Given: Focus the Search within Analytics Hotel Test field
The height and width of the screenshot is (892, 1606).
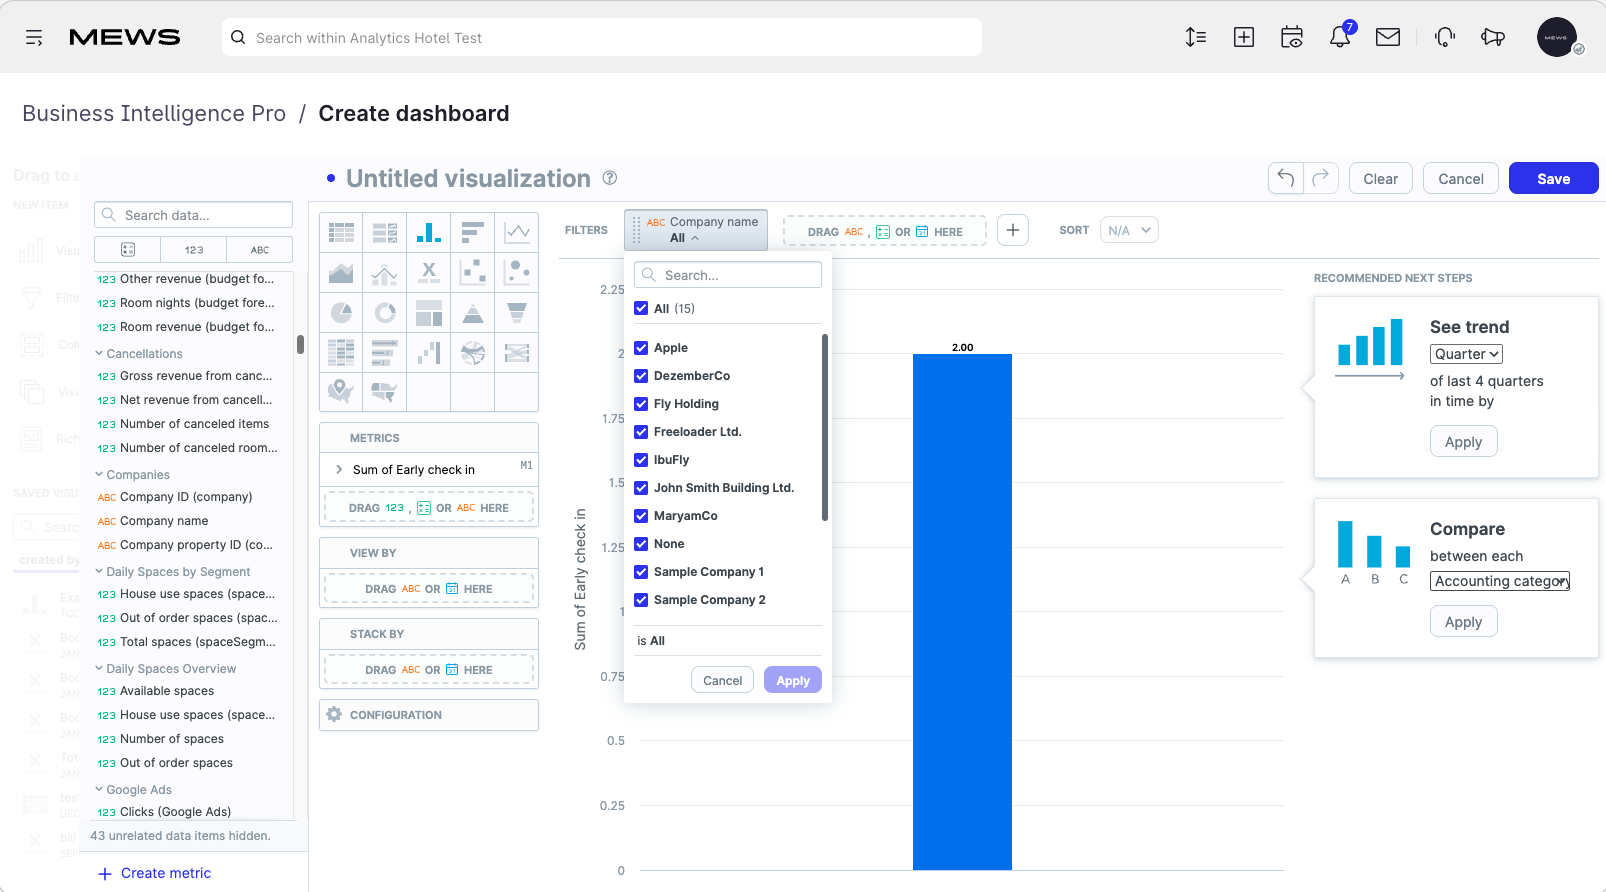Looking at the screenshot, I should point(602,37).
